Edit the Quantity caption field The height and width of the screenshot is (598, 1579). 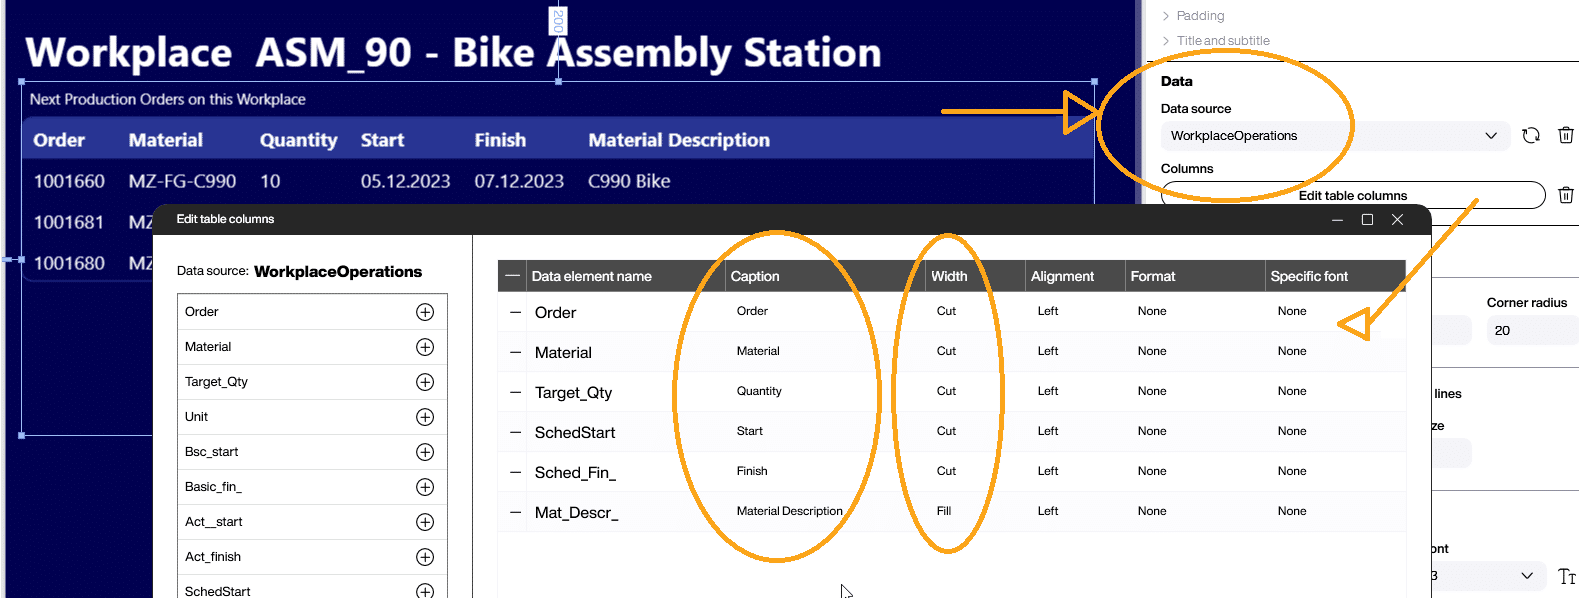759,391
